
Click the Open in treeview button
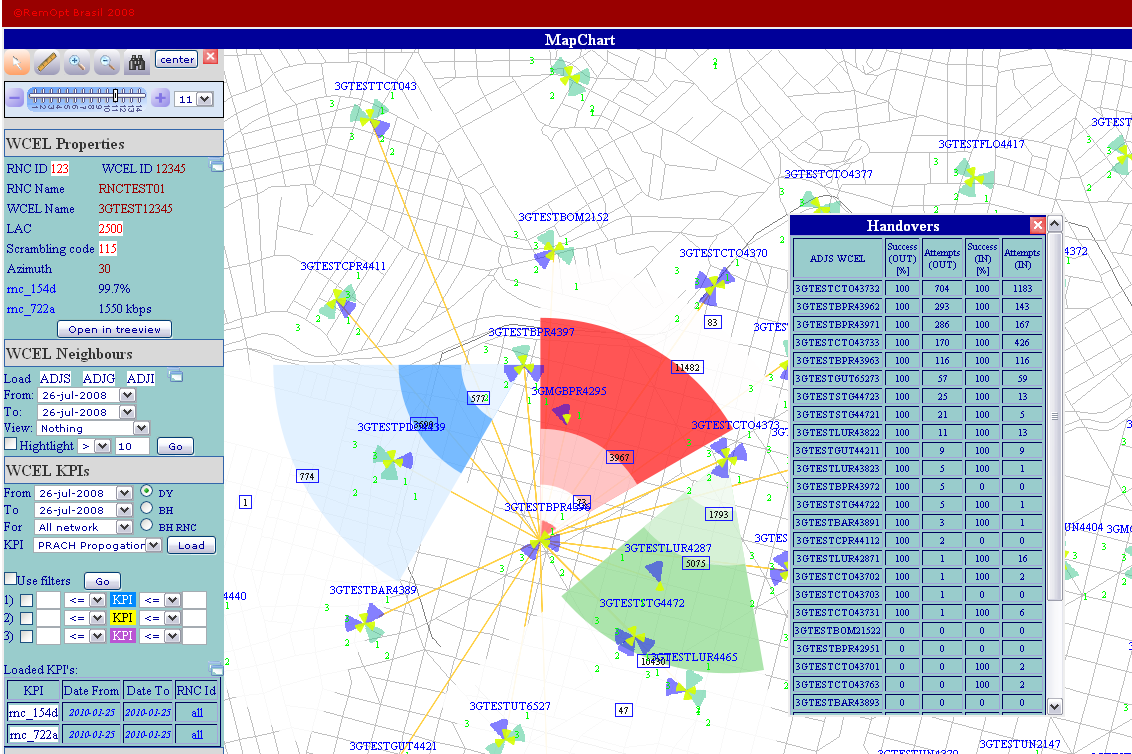point(114,329)
